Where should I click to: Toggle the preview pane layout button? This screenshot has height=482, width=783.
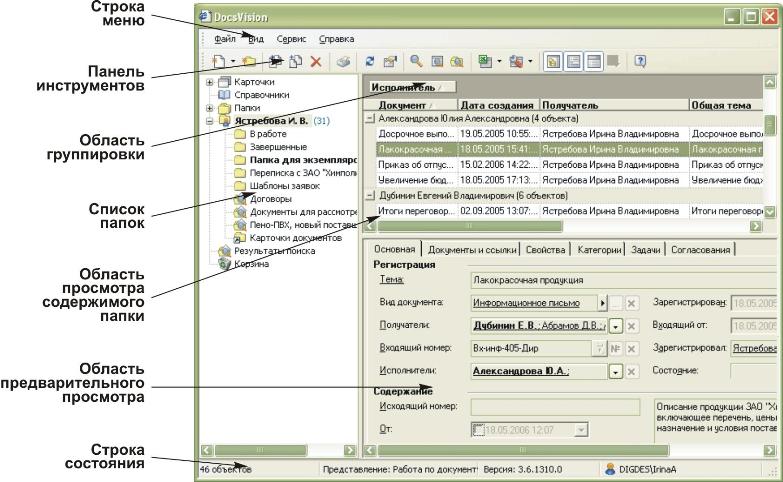pyautogui.click(x=594, y=61)
